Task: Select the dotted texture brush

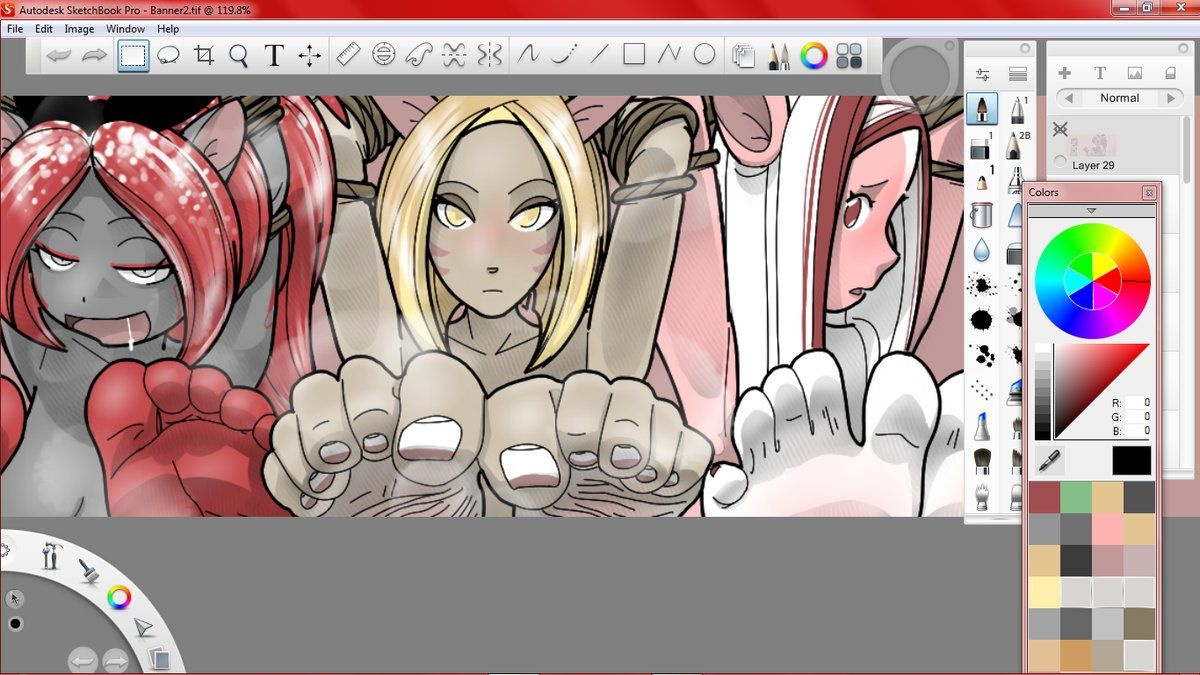Action: coord(982,391)
